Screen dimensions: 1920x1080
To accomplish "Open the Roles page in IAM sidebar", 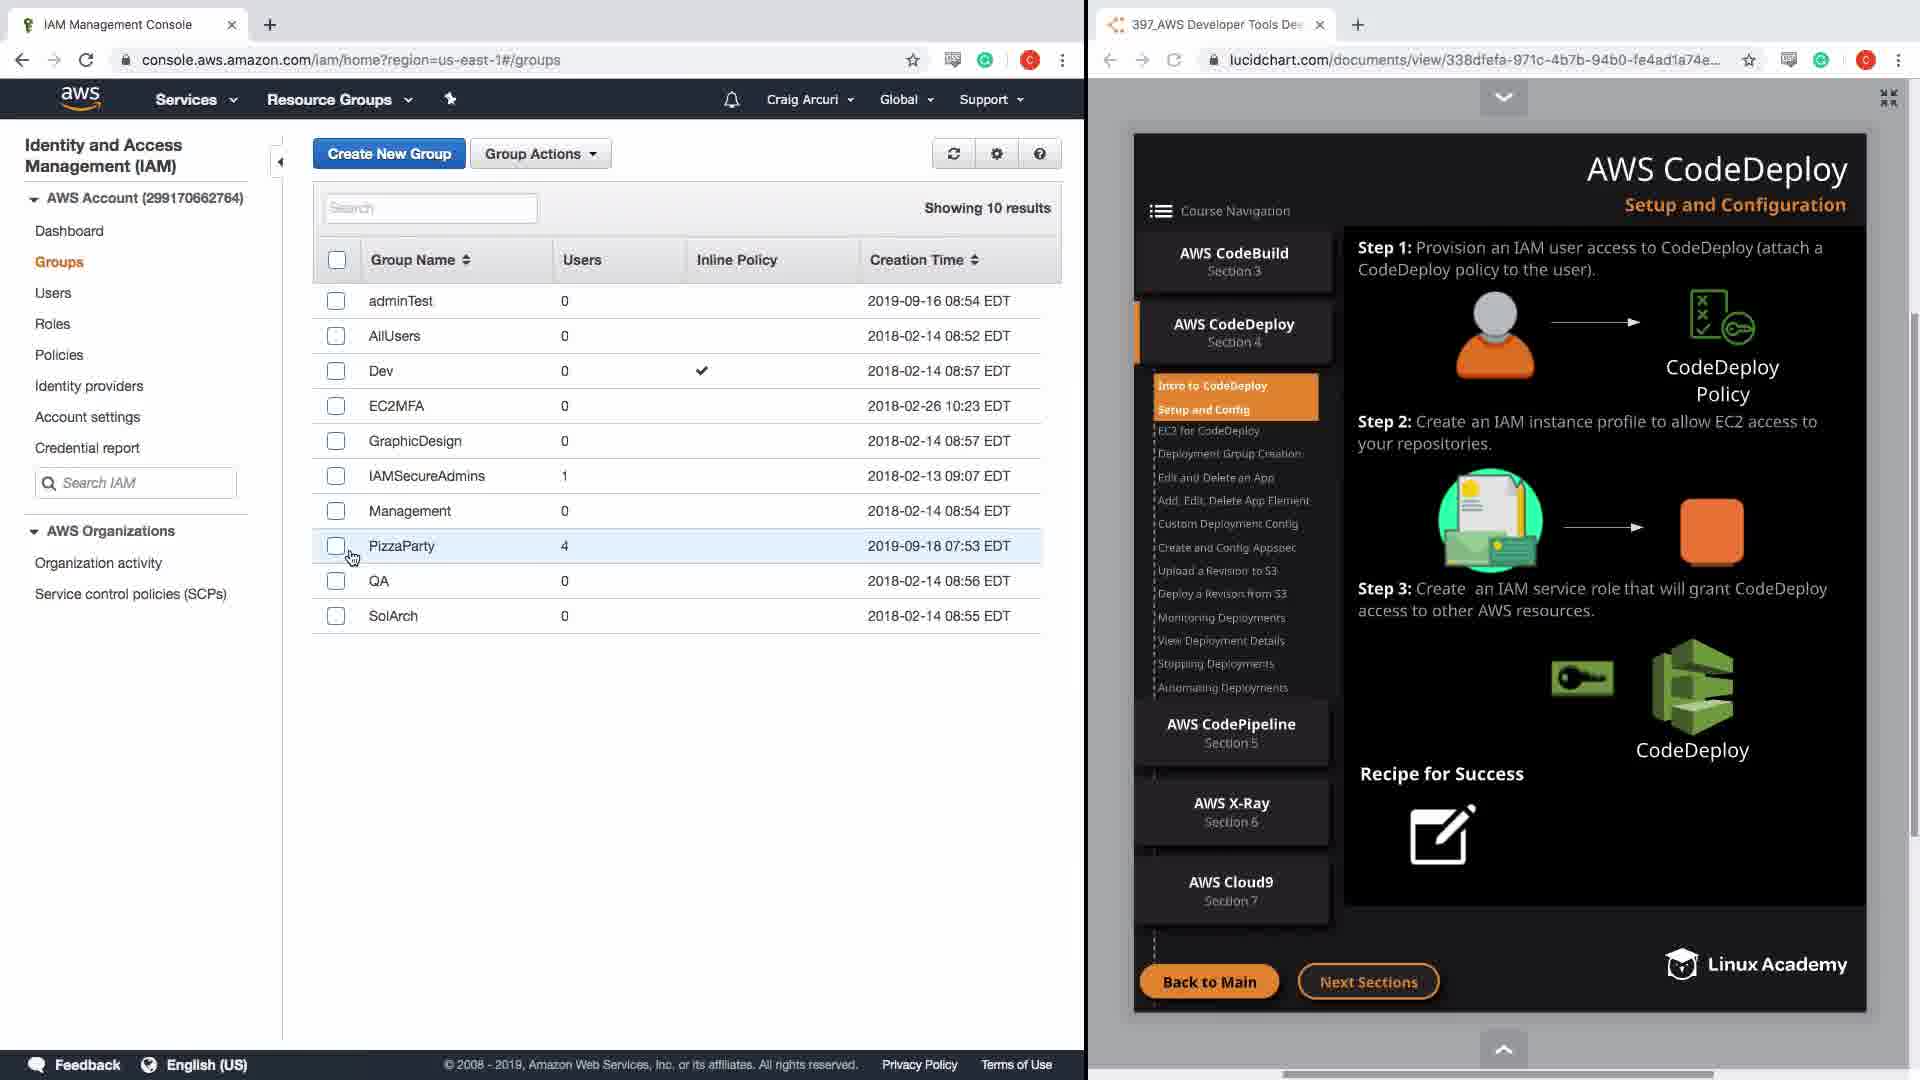I will (x=52, y=324).
